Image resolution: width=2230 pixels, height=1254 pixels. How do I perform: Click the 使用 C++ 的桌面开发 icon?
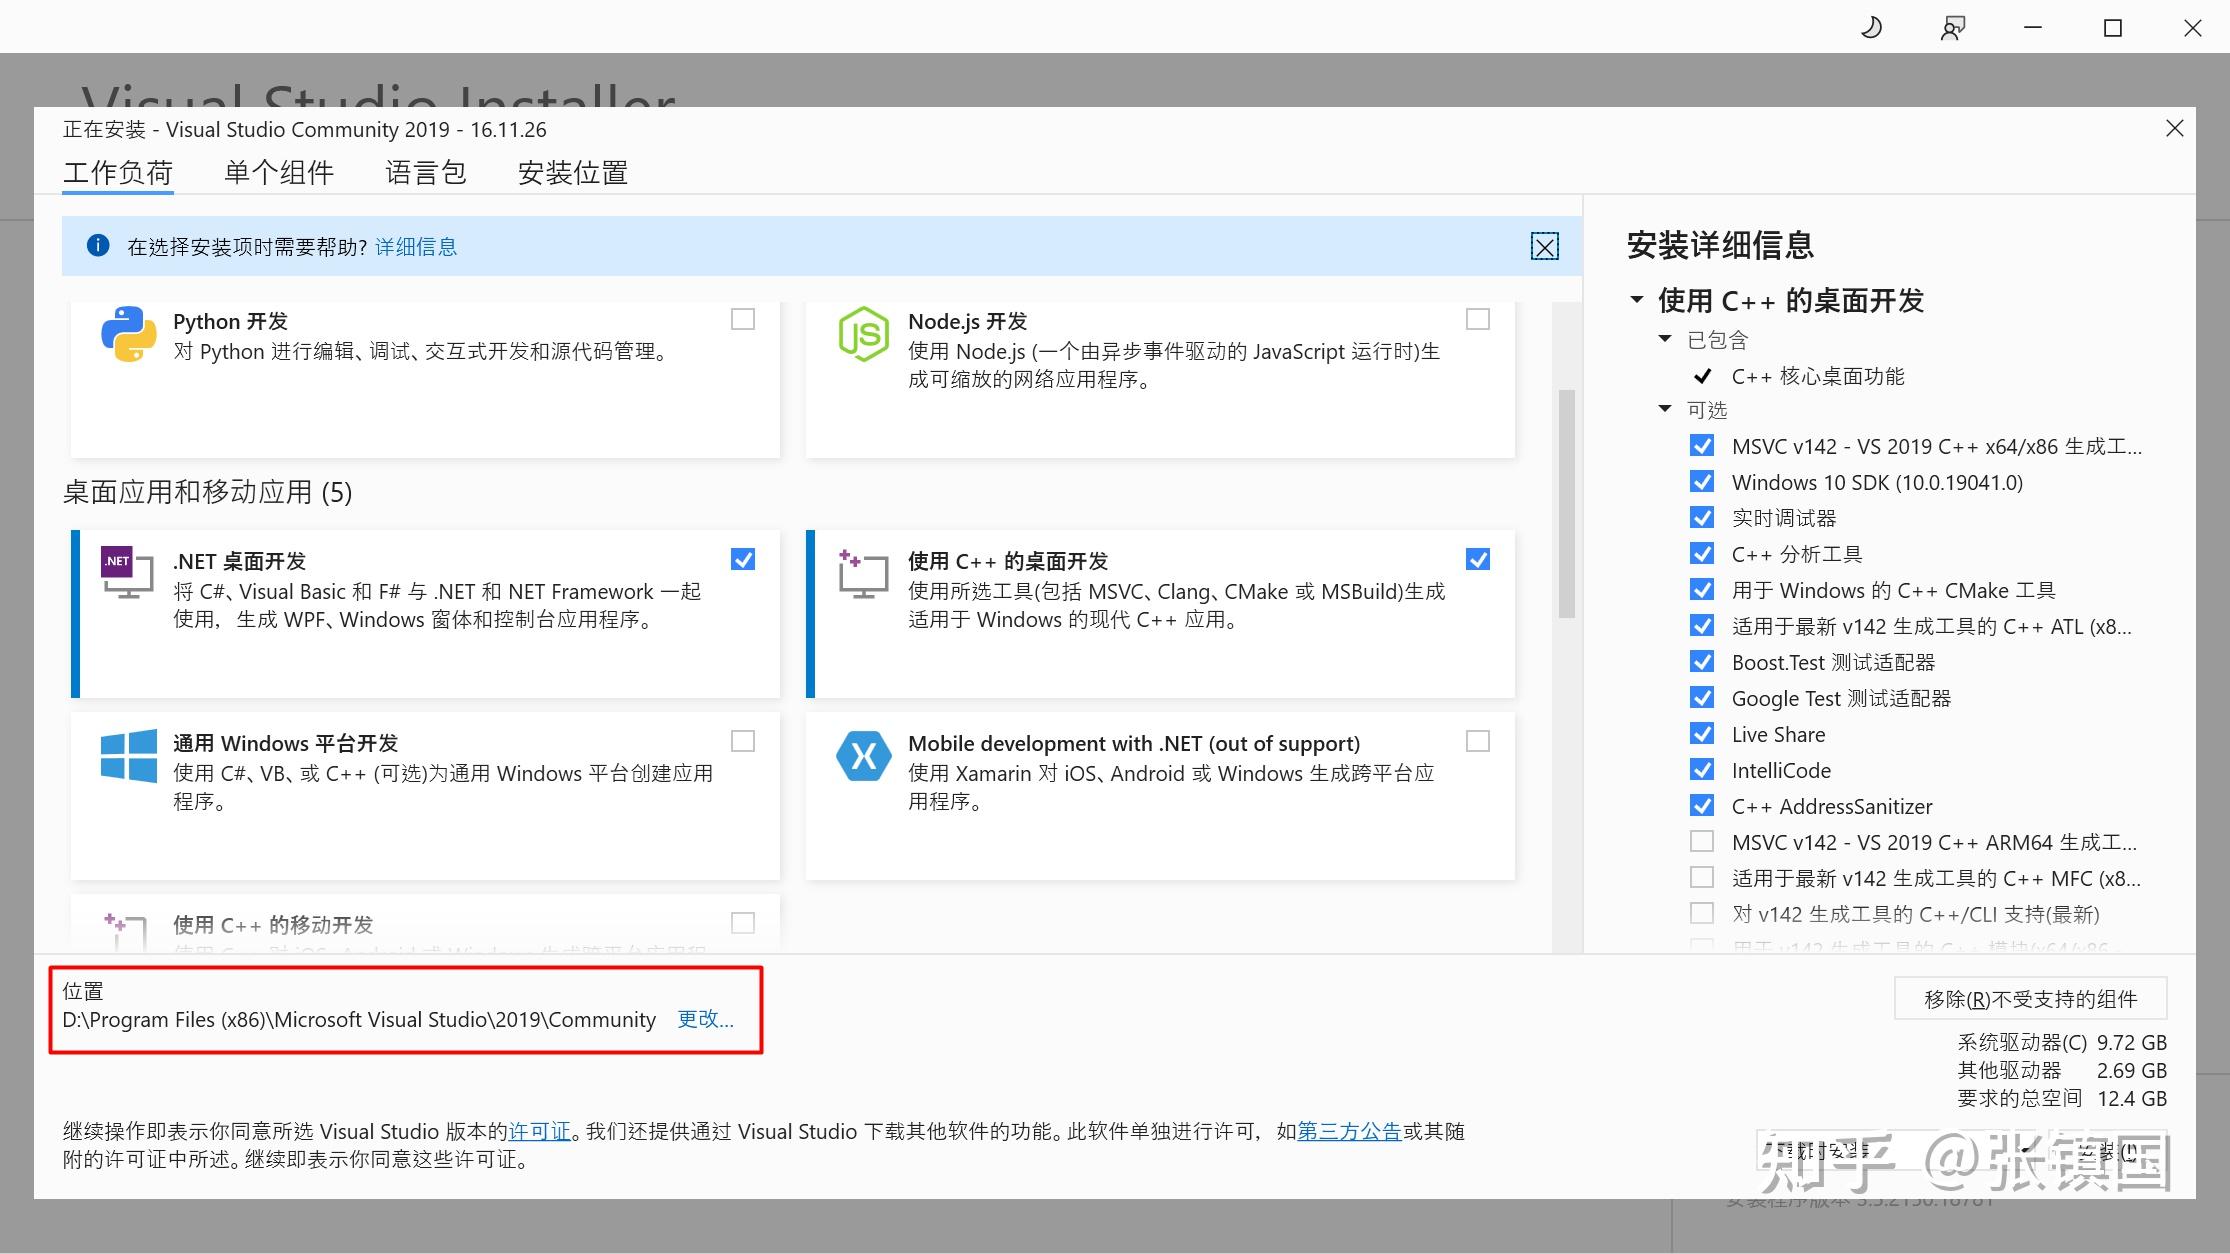point(862,573)
